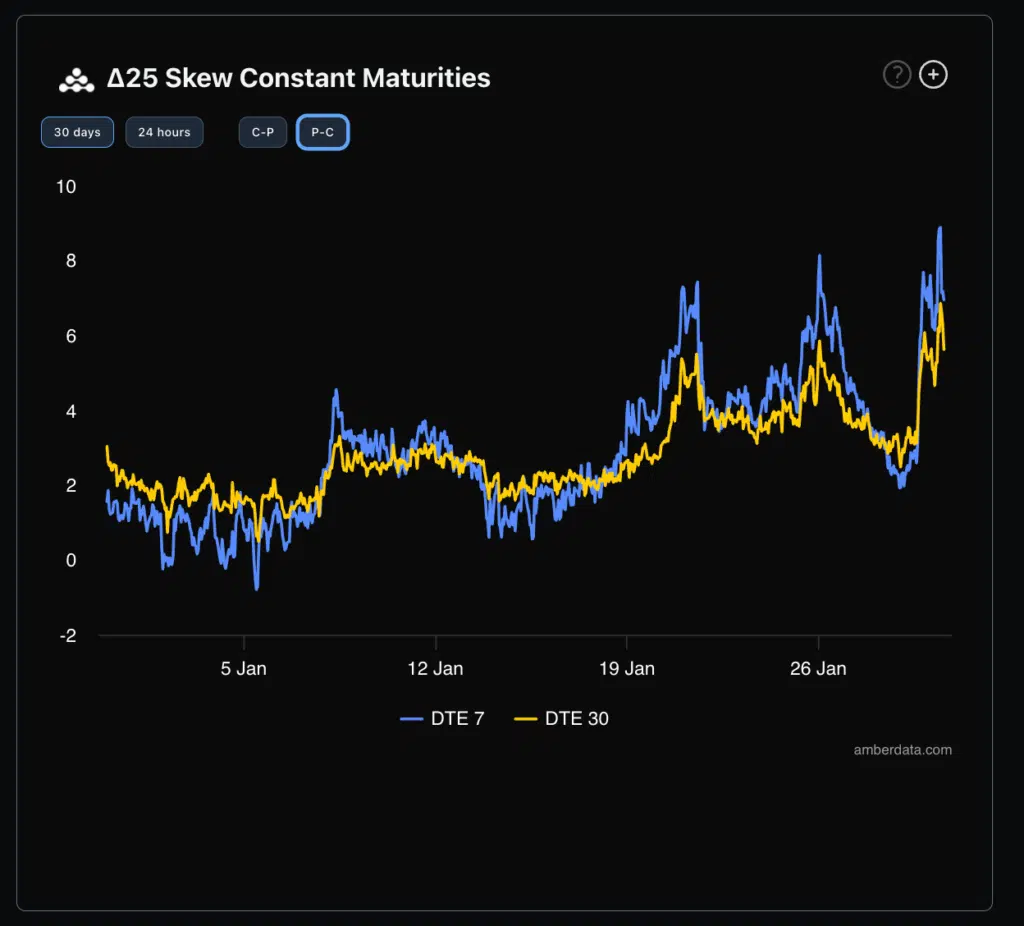The width and height of the screenshot is (1024, 926).
Task: Toggle visibility of the DTE 7 series
Action: tap(440, 718)
